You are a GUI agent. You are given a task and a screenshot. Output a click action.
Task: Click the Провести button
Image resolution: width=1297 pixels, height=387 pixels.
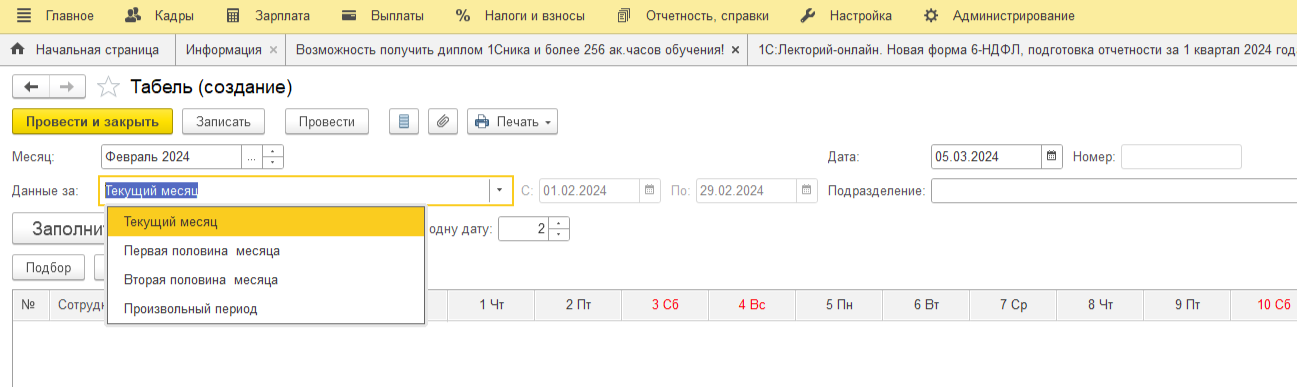327,121
